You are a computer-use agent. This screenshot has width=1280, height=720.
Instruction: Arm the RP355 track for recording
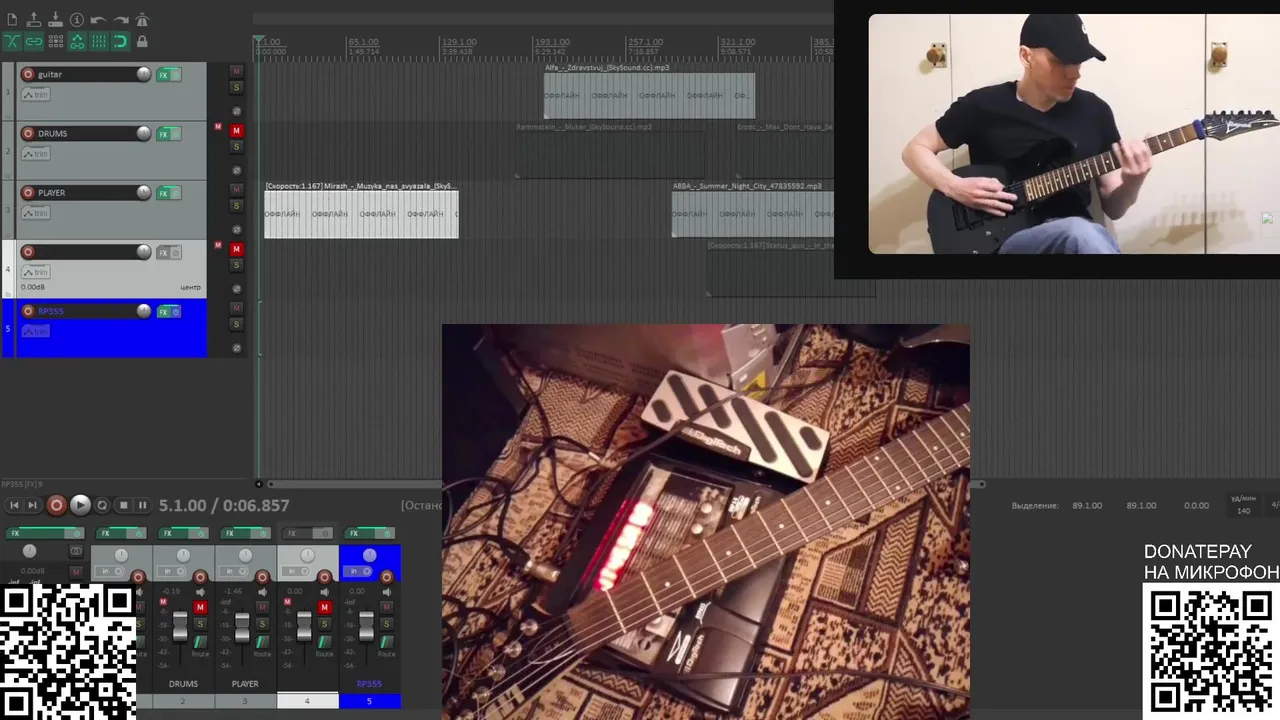[x=28, y=311]
